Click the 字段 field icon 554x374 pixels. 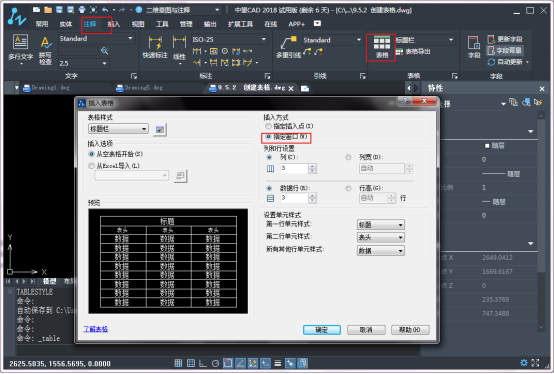click(474, 47)
